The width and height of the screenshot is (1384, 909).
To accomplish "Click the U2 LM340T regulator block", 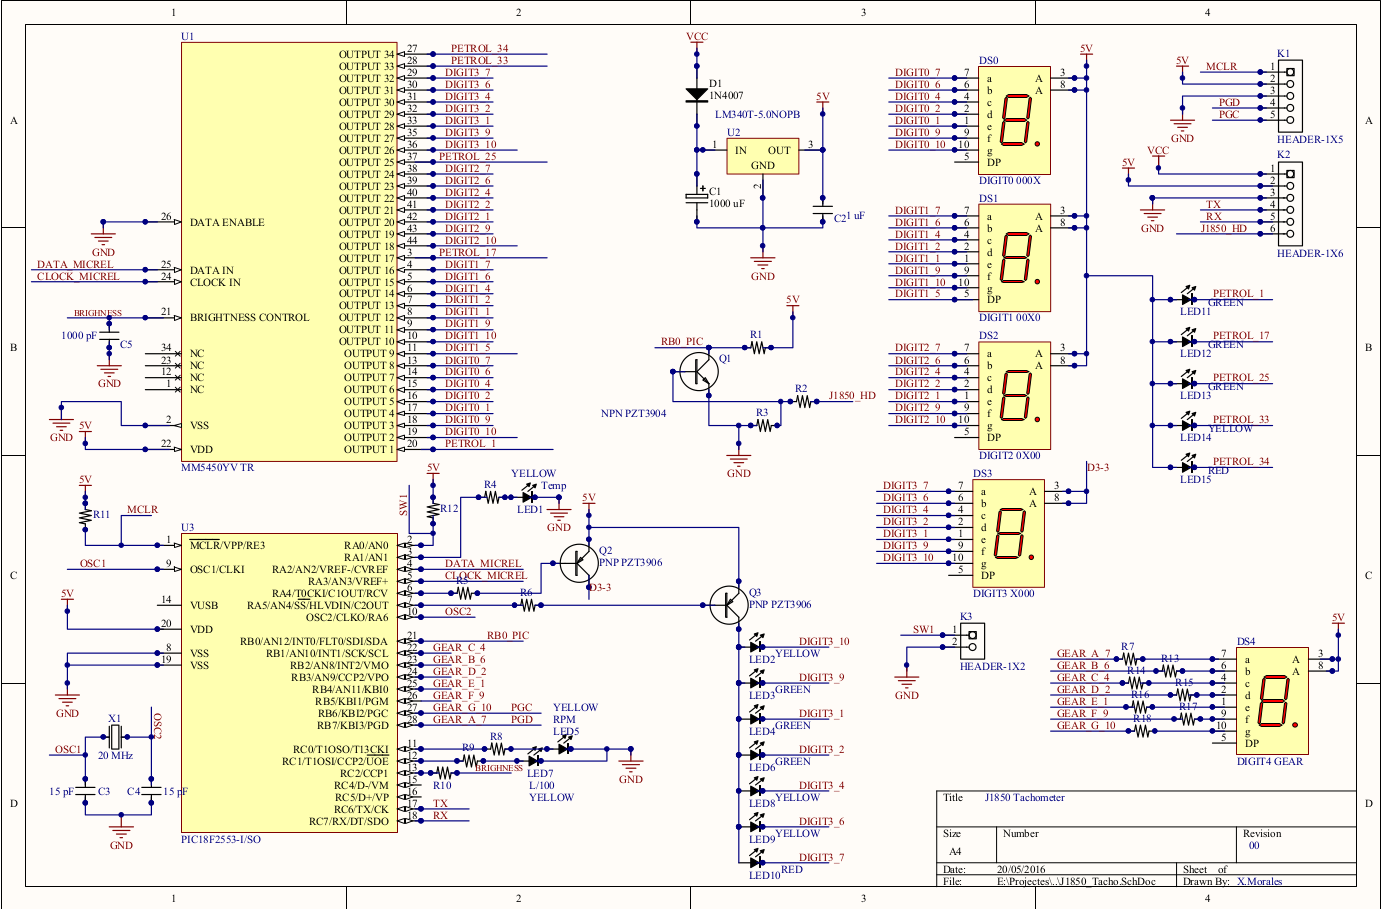I will coord(762,156).
